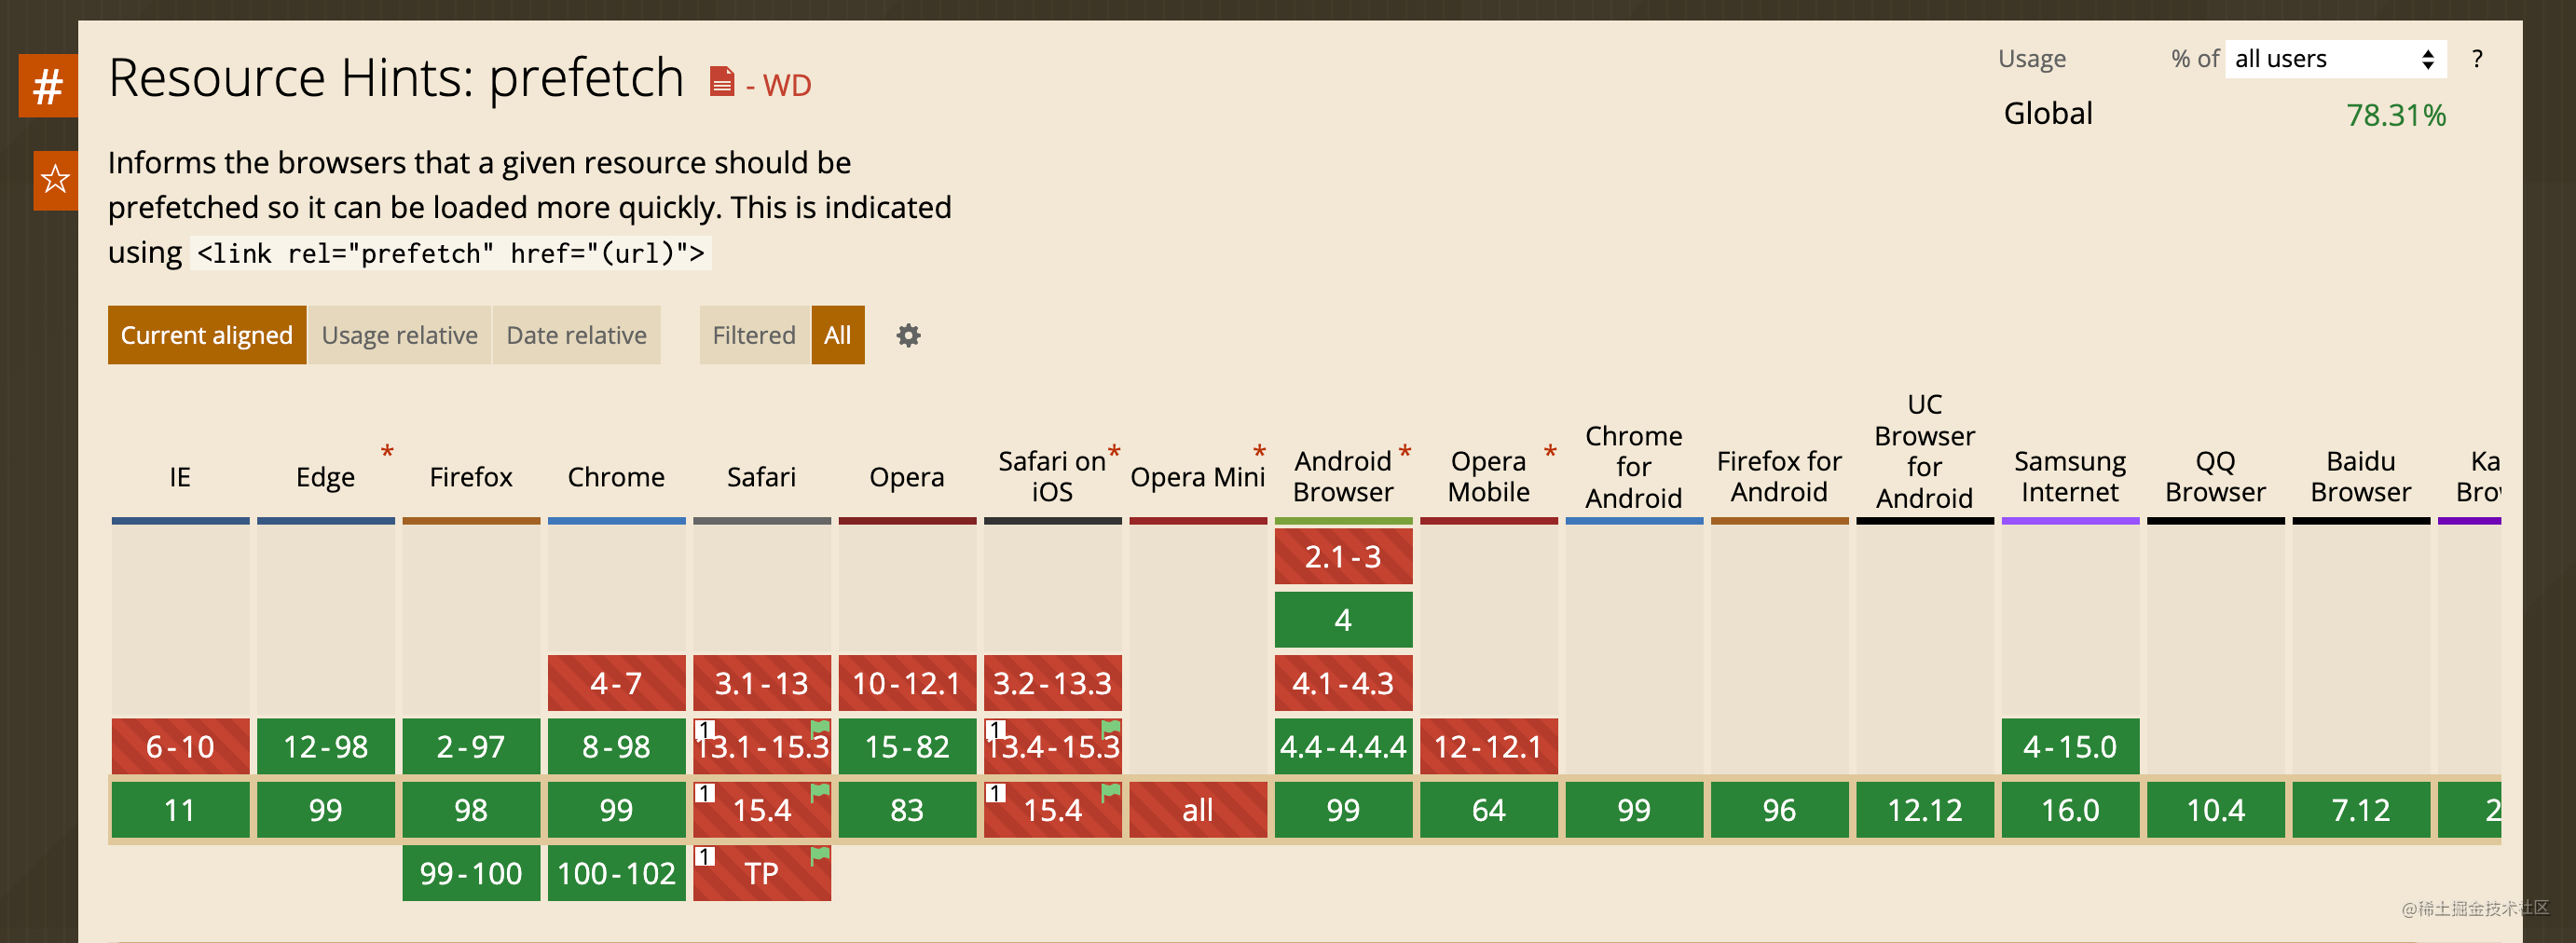
Task: Star this feature as favorite
Action: pos(55,180)
